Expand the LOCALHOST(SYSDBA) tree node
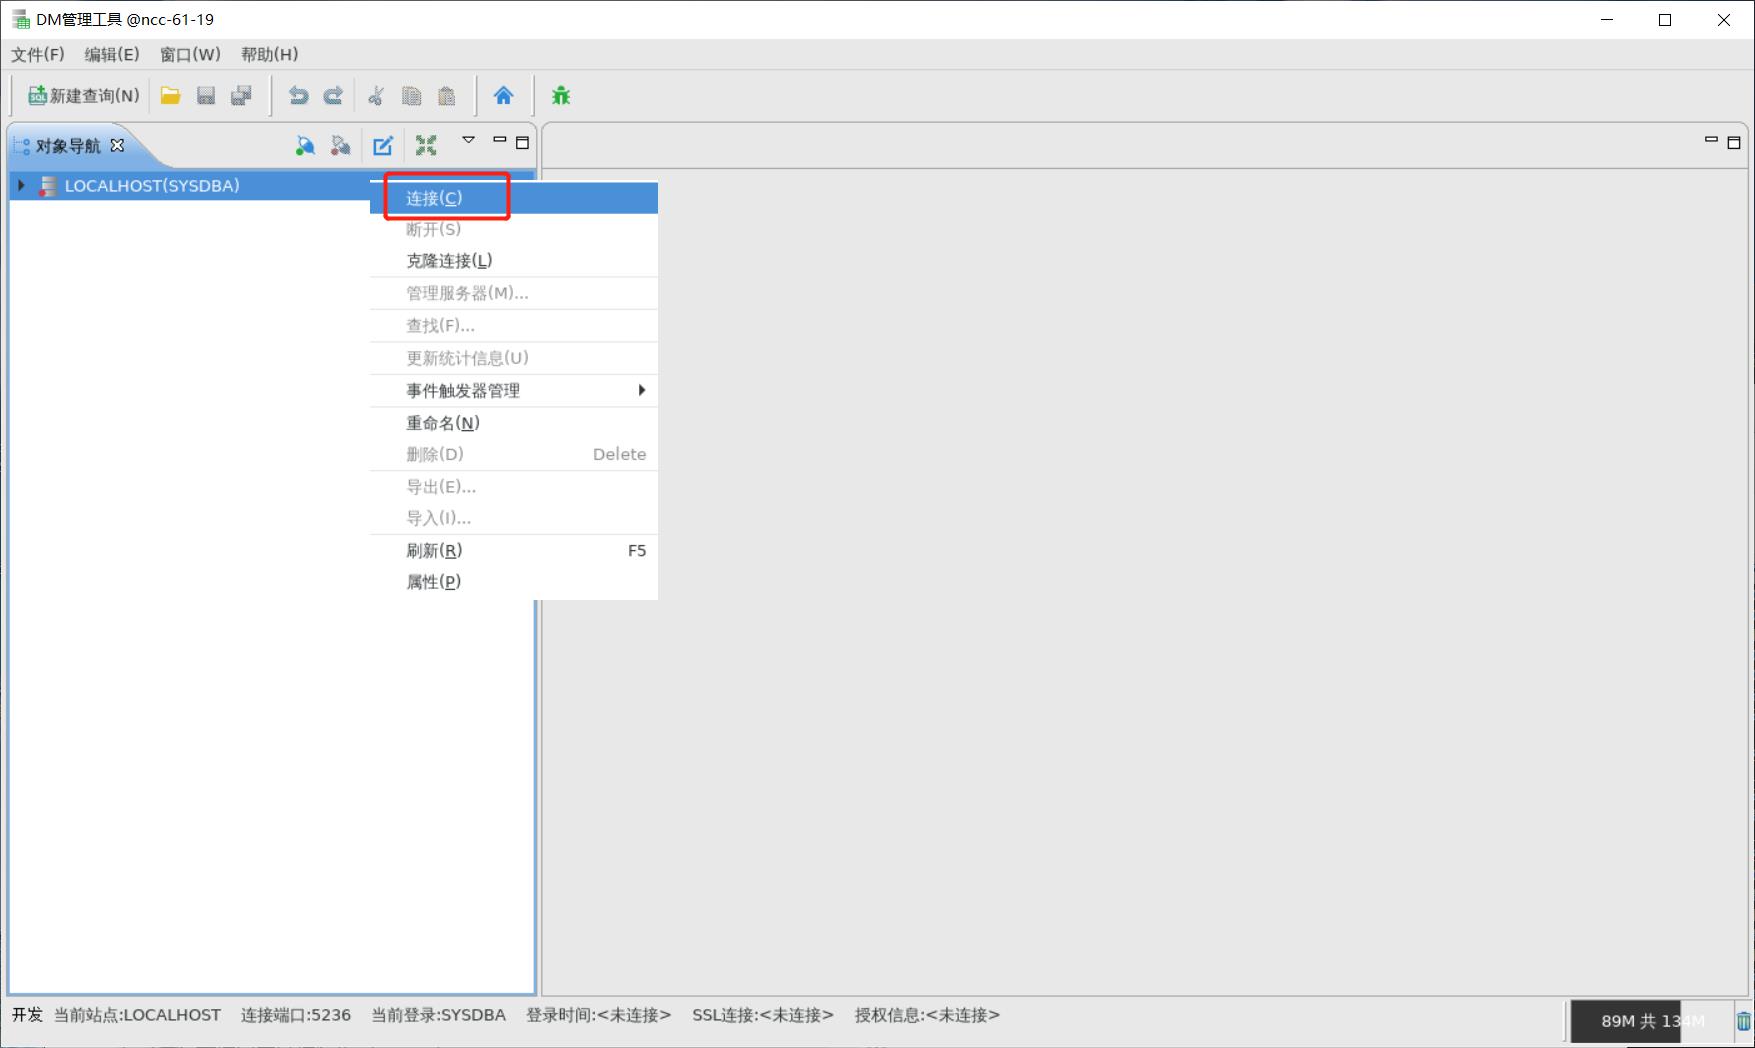 [21, 185]
